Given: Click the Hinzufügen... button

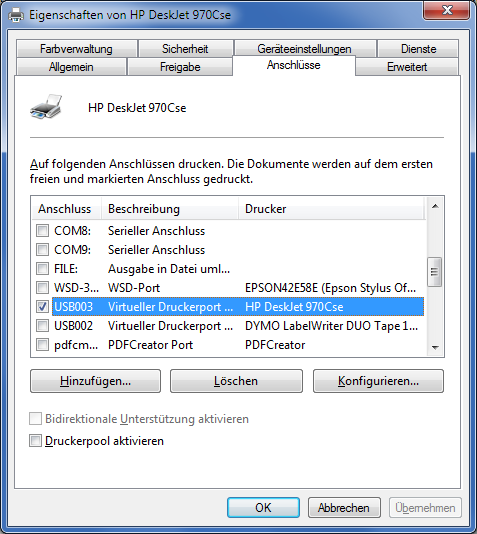Looking at the screenshot, I should click(x=95, y=381).
